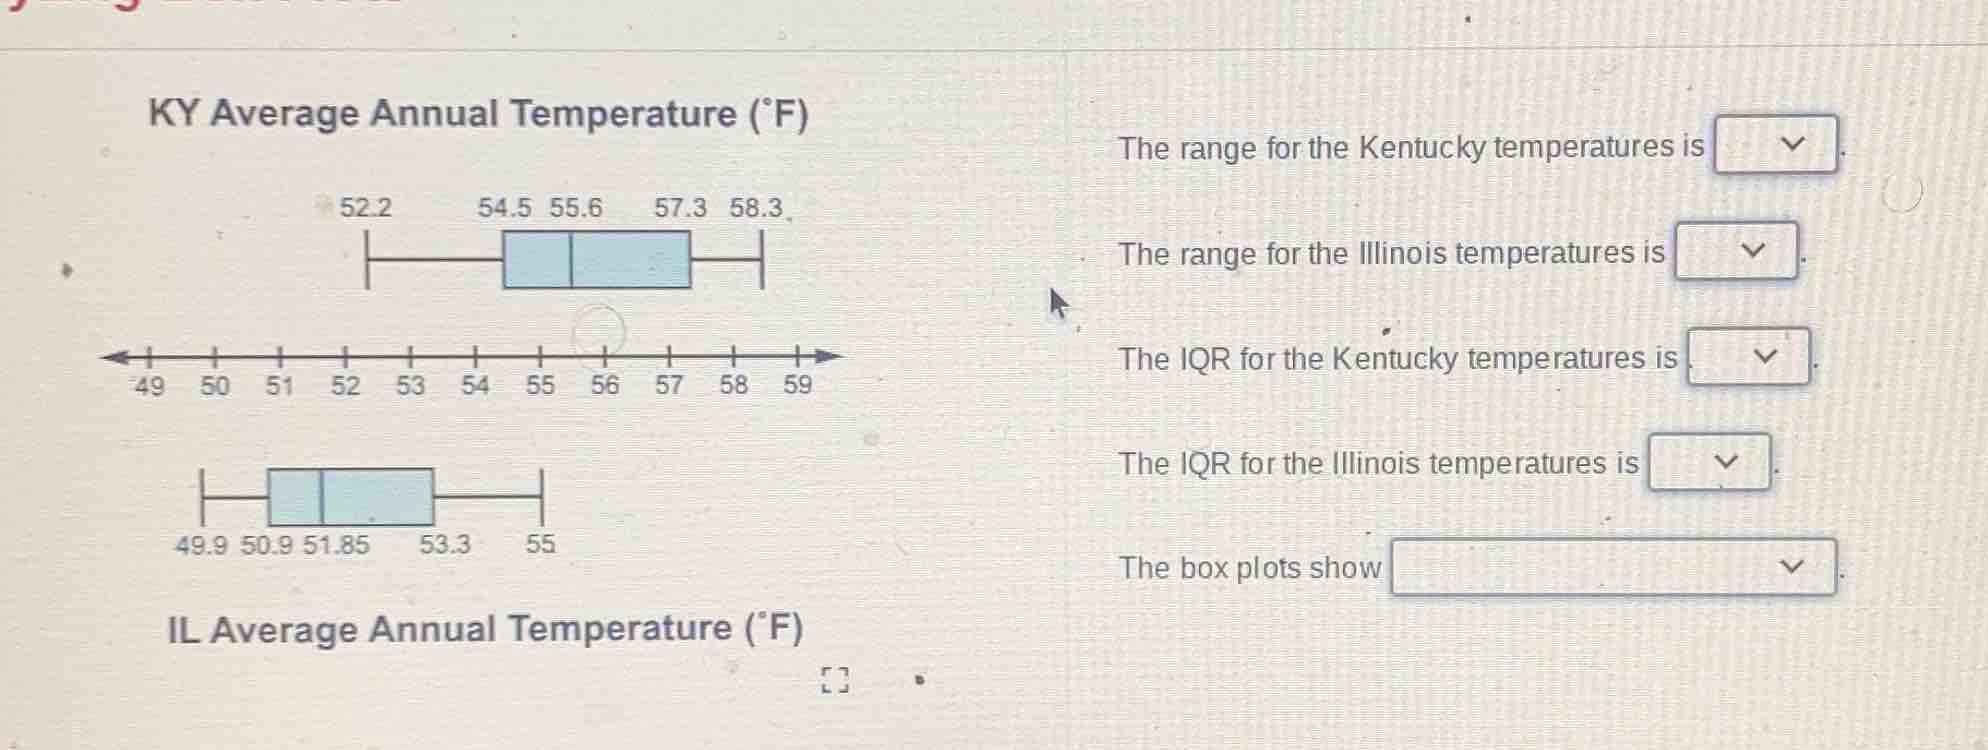1988x750 pixels.
Task: Expand the Kentucky IQR dropdown
Action: pos(1748,357)
